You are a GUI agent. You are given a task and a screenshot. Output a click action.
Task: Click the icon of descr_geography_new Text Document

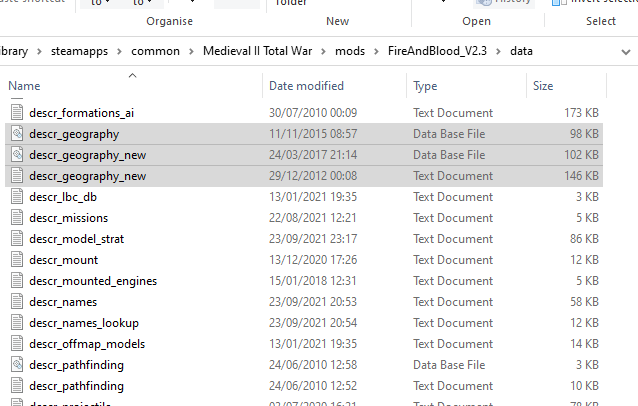click(x=17, y=176)
